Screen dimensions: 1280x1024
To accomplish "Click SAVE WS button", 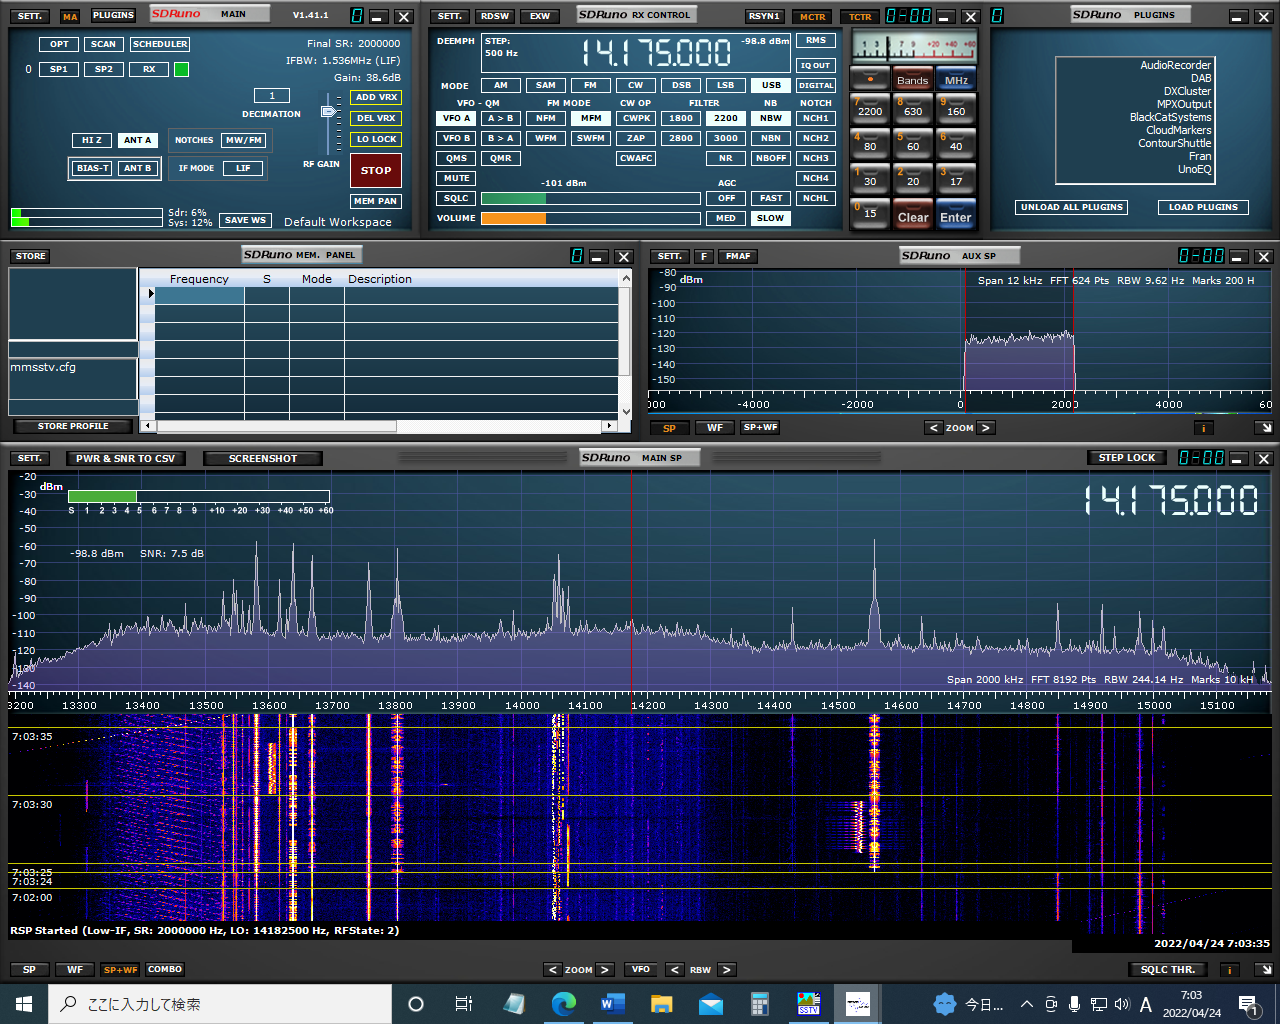I will [x=245, y=220].
